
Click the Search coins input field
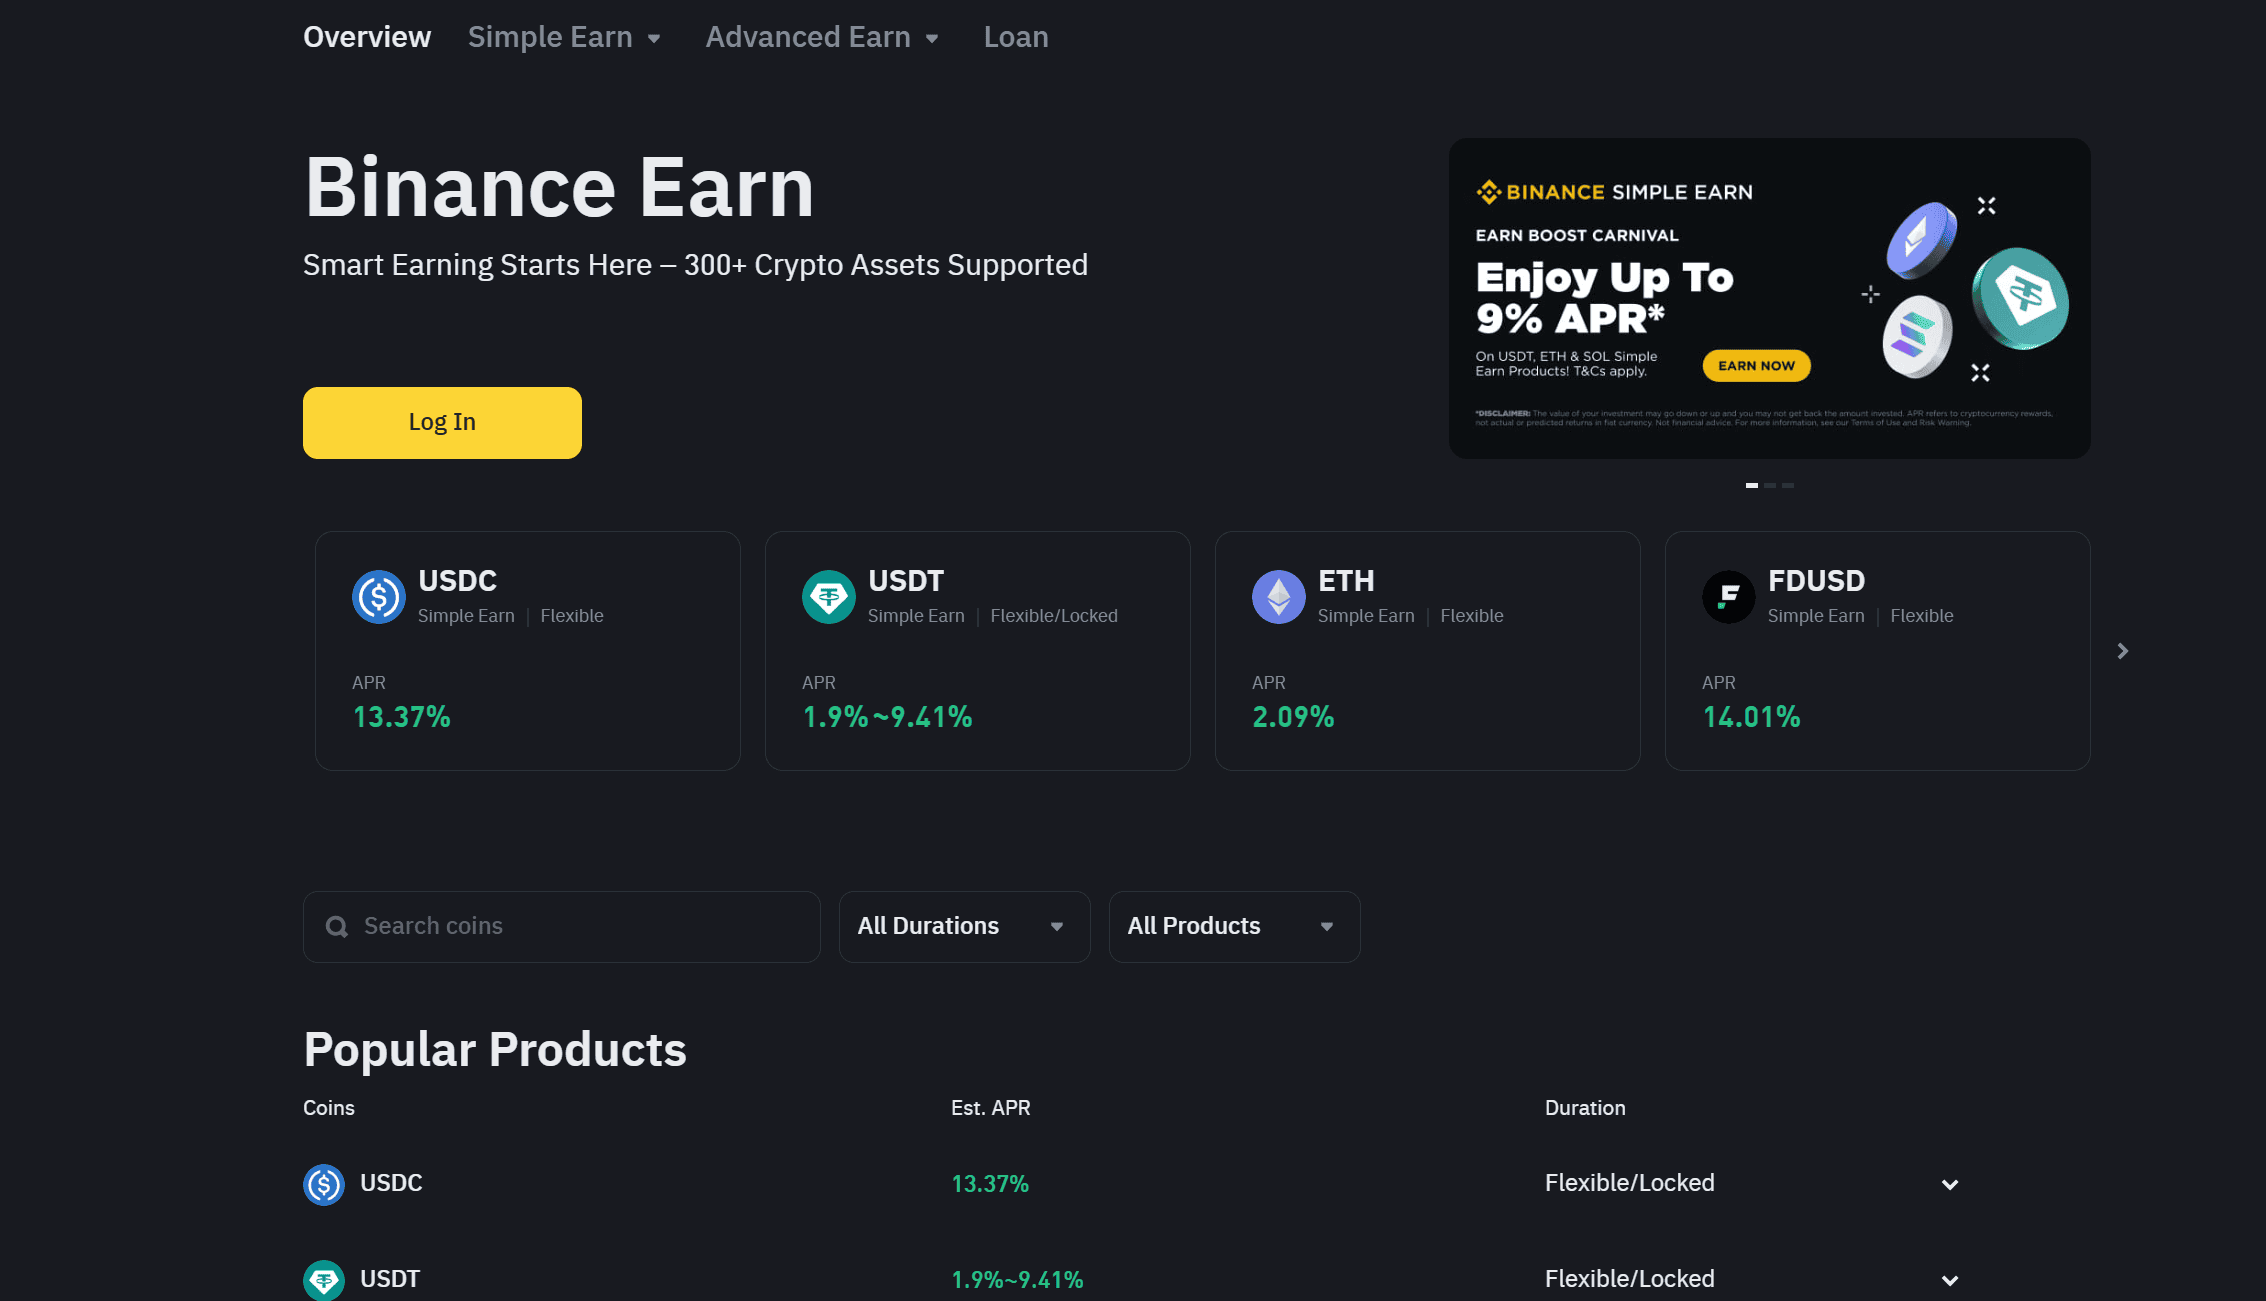[560, 926]
